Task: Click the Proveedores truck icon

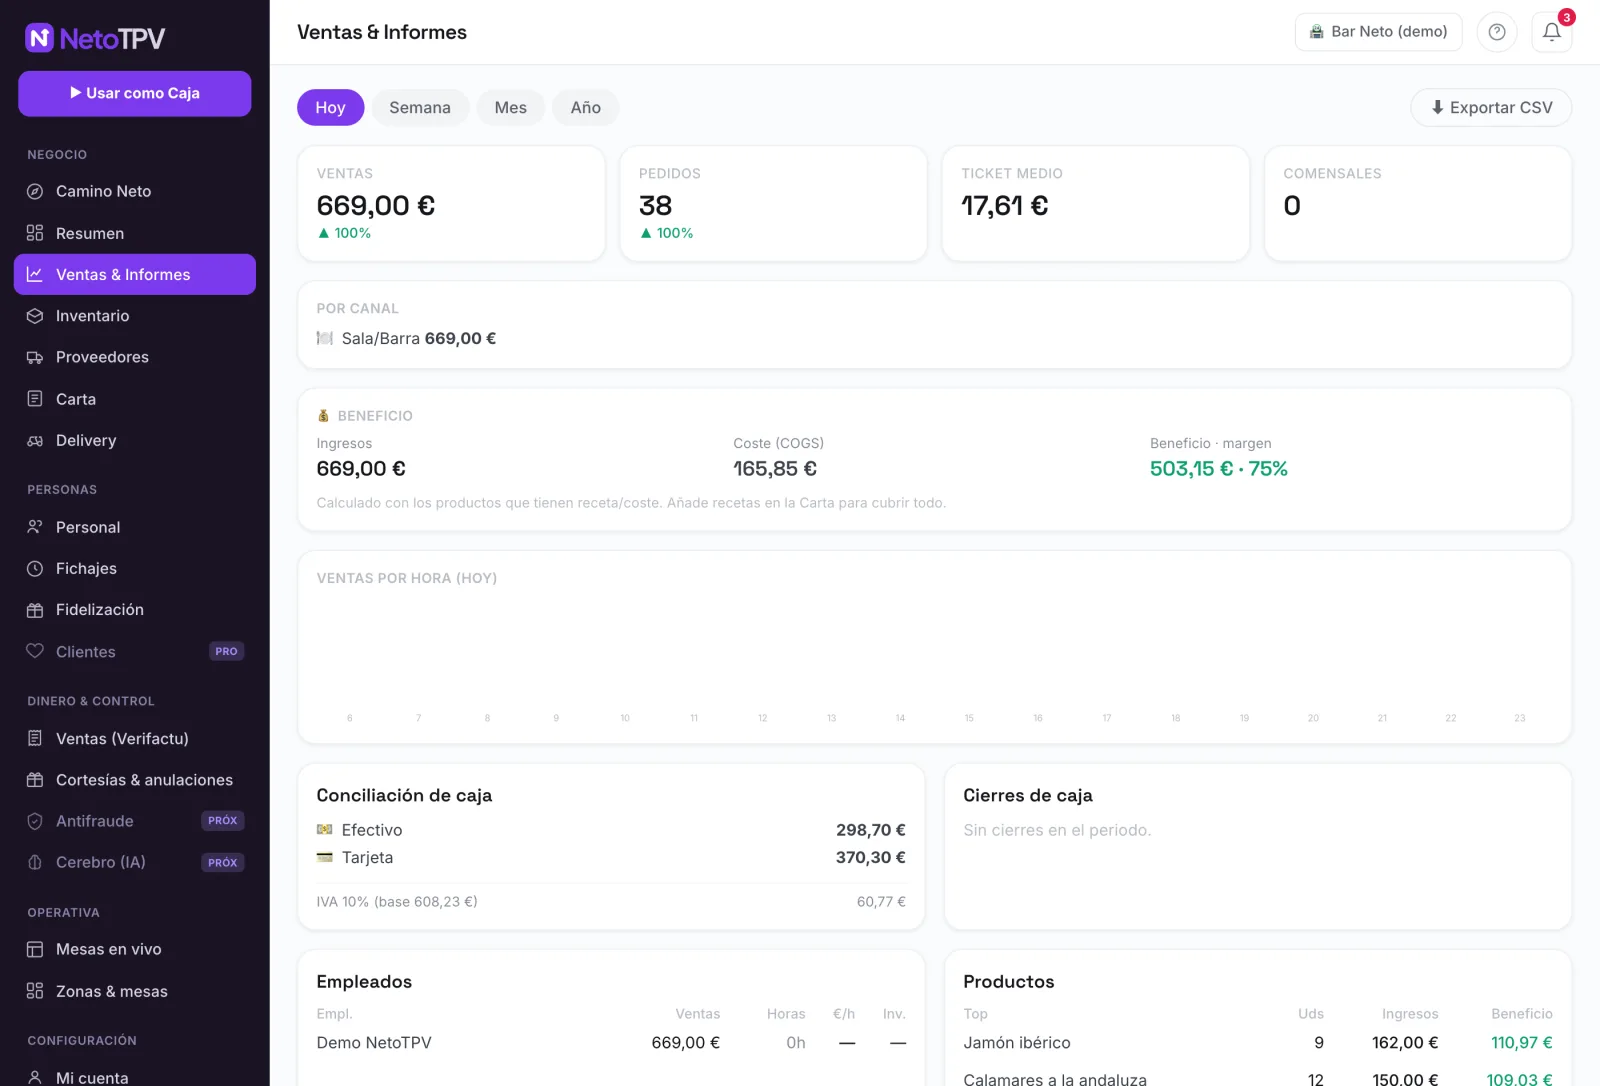Action: pos(35,357)
